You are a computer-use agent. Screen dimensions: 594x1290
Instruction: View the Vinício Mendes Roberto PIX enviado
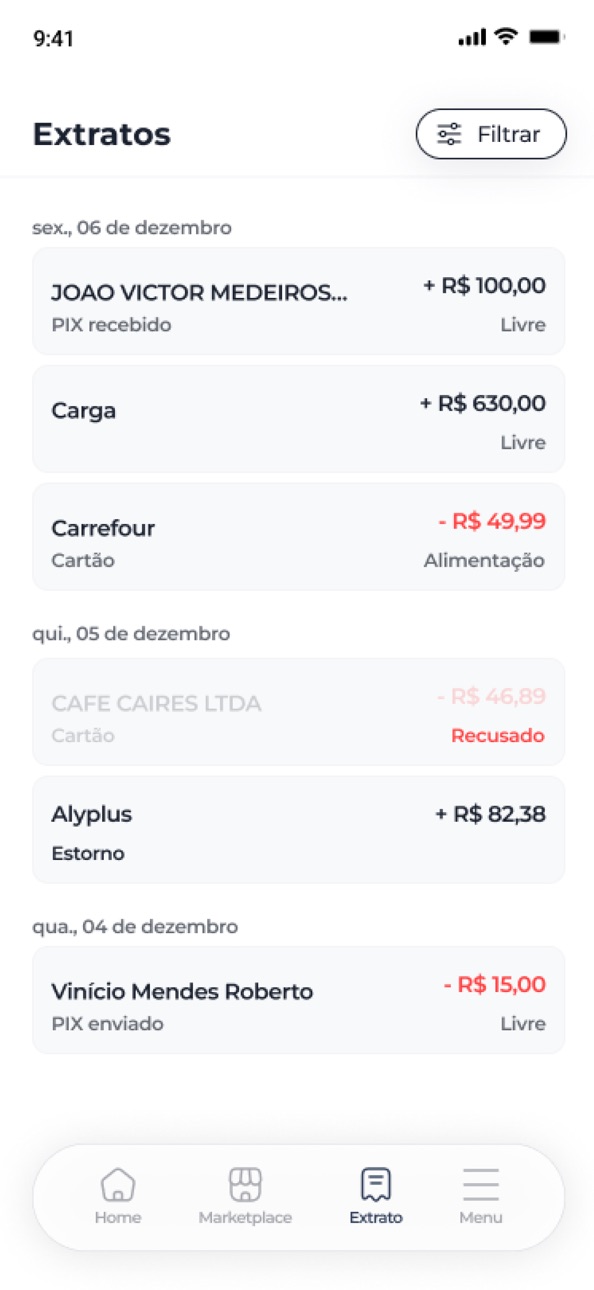(298, 1000)
